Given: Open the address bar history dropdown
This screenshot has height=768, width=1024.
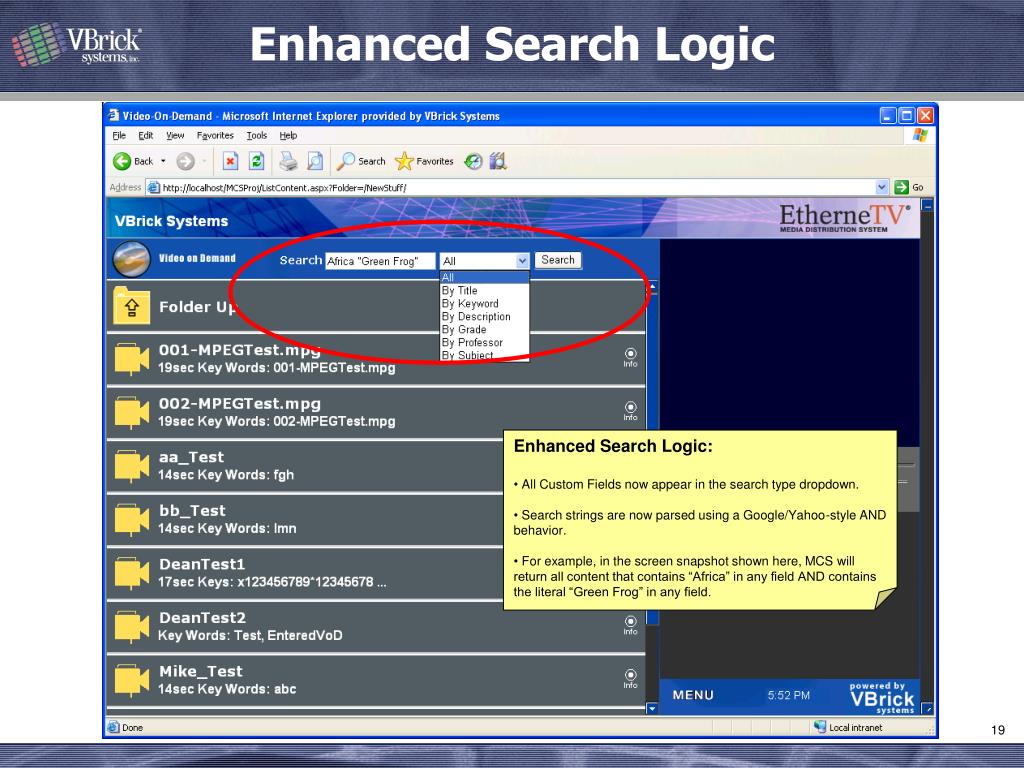Looking at the screenshot, I should [x=882, y=187].
